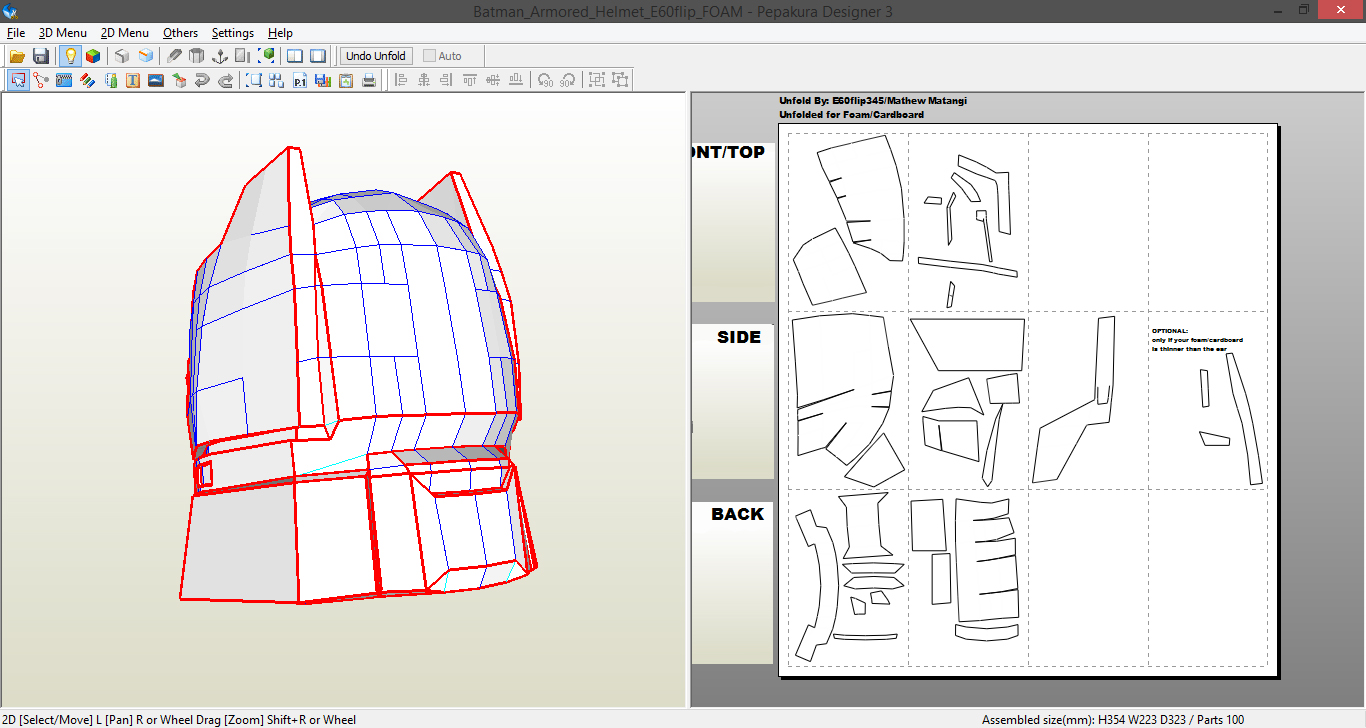Select the pencil edge edit icon
Viewport: 1366px width, 728px height.
(x=175, y=56)
